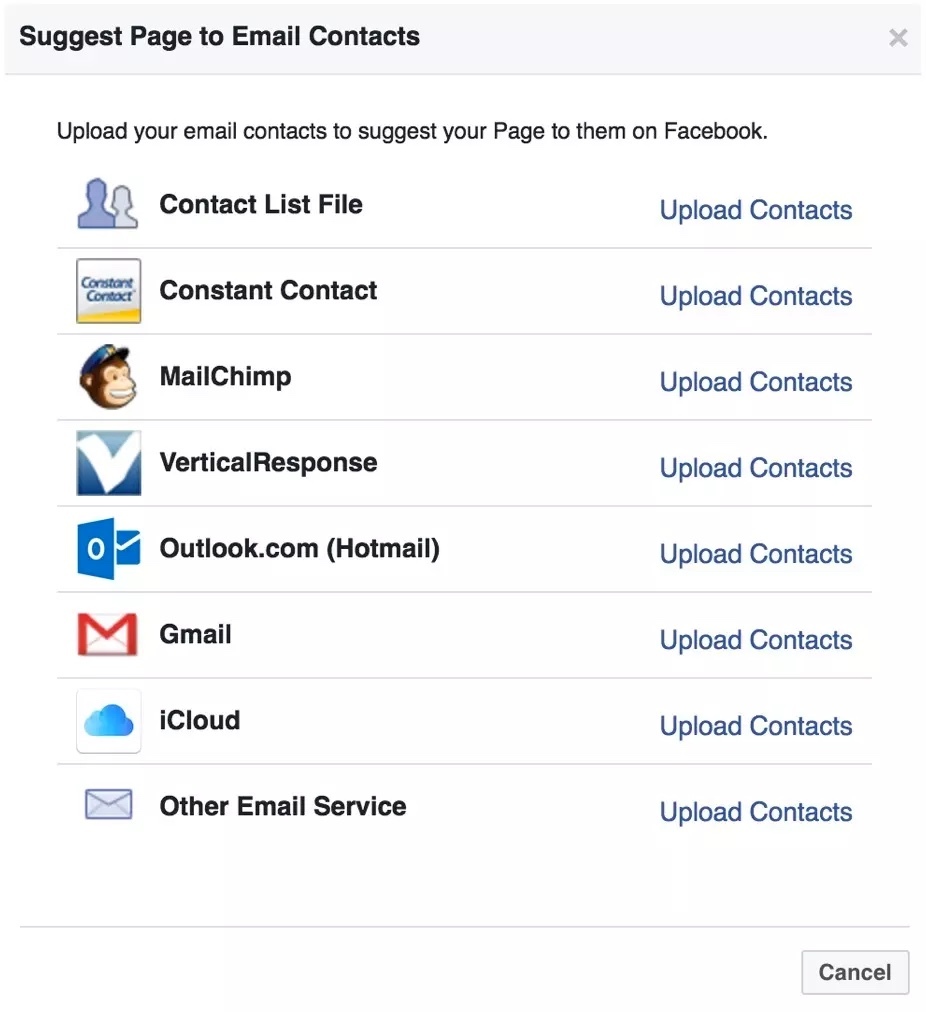Upload contacts from Constant Contact
The width and height of the screenshot is (926, 1012).
[x=756, y=296]
